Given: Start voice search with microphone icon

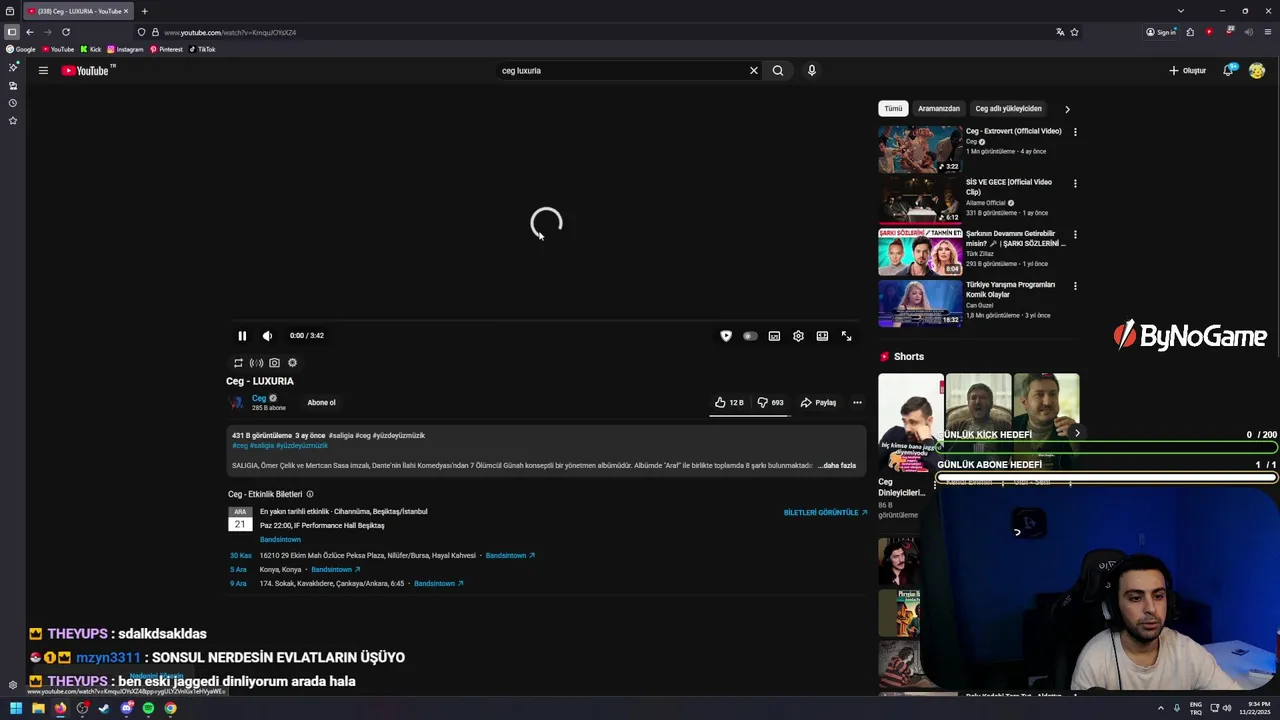Looking at the screenshot, I should click(812, 71).
